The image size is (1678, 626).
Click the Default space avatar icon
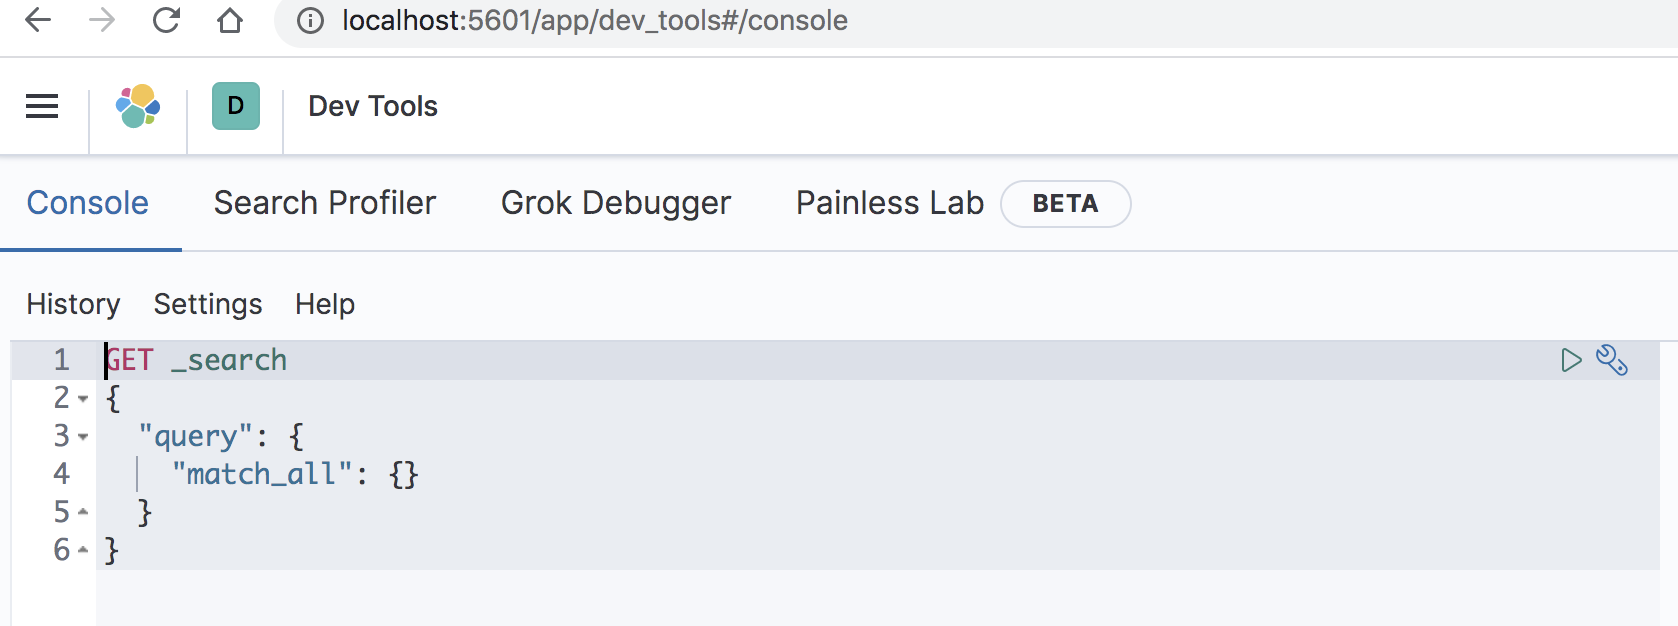tap(234, 105)
